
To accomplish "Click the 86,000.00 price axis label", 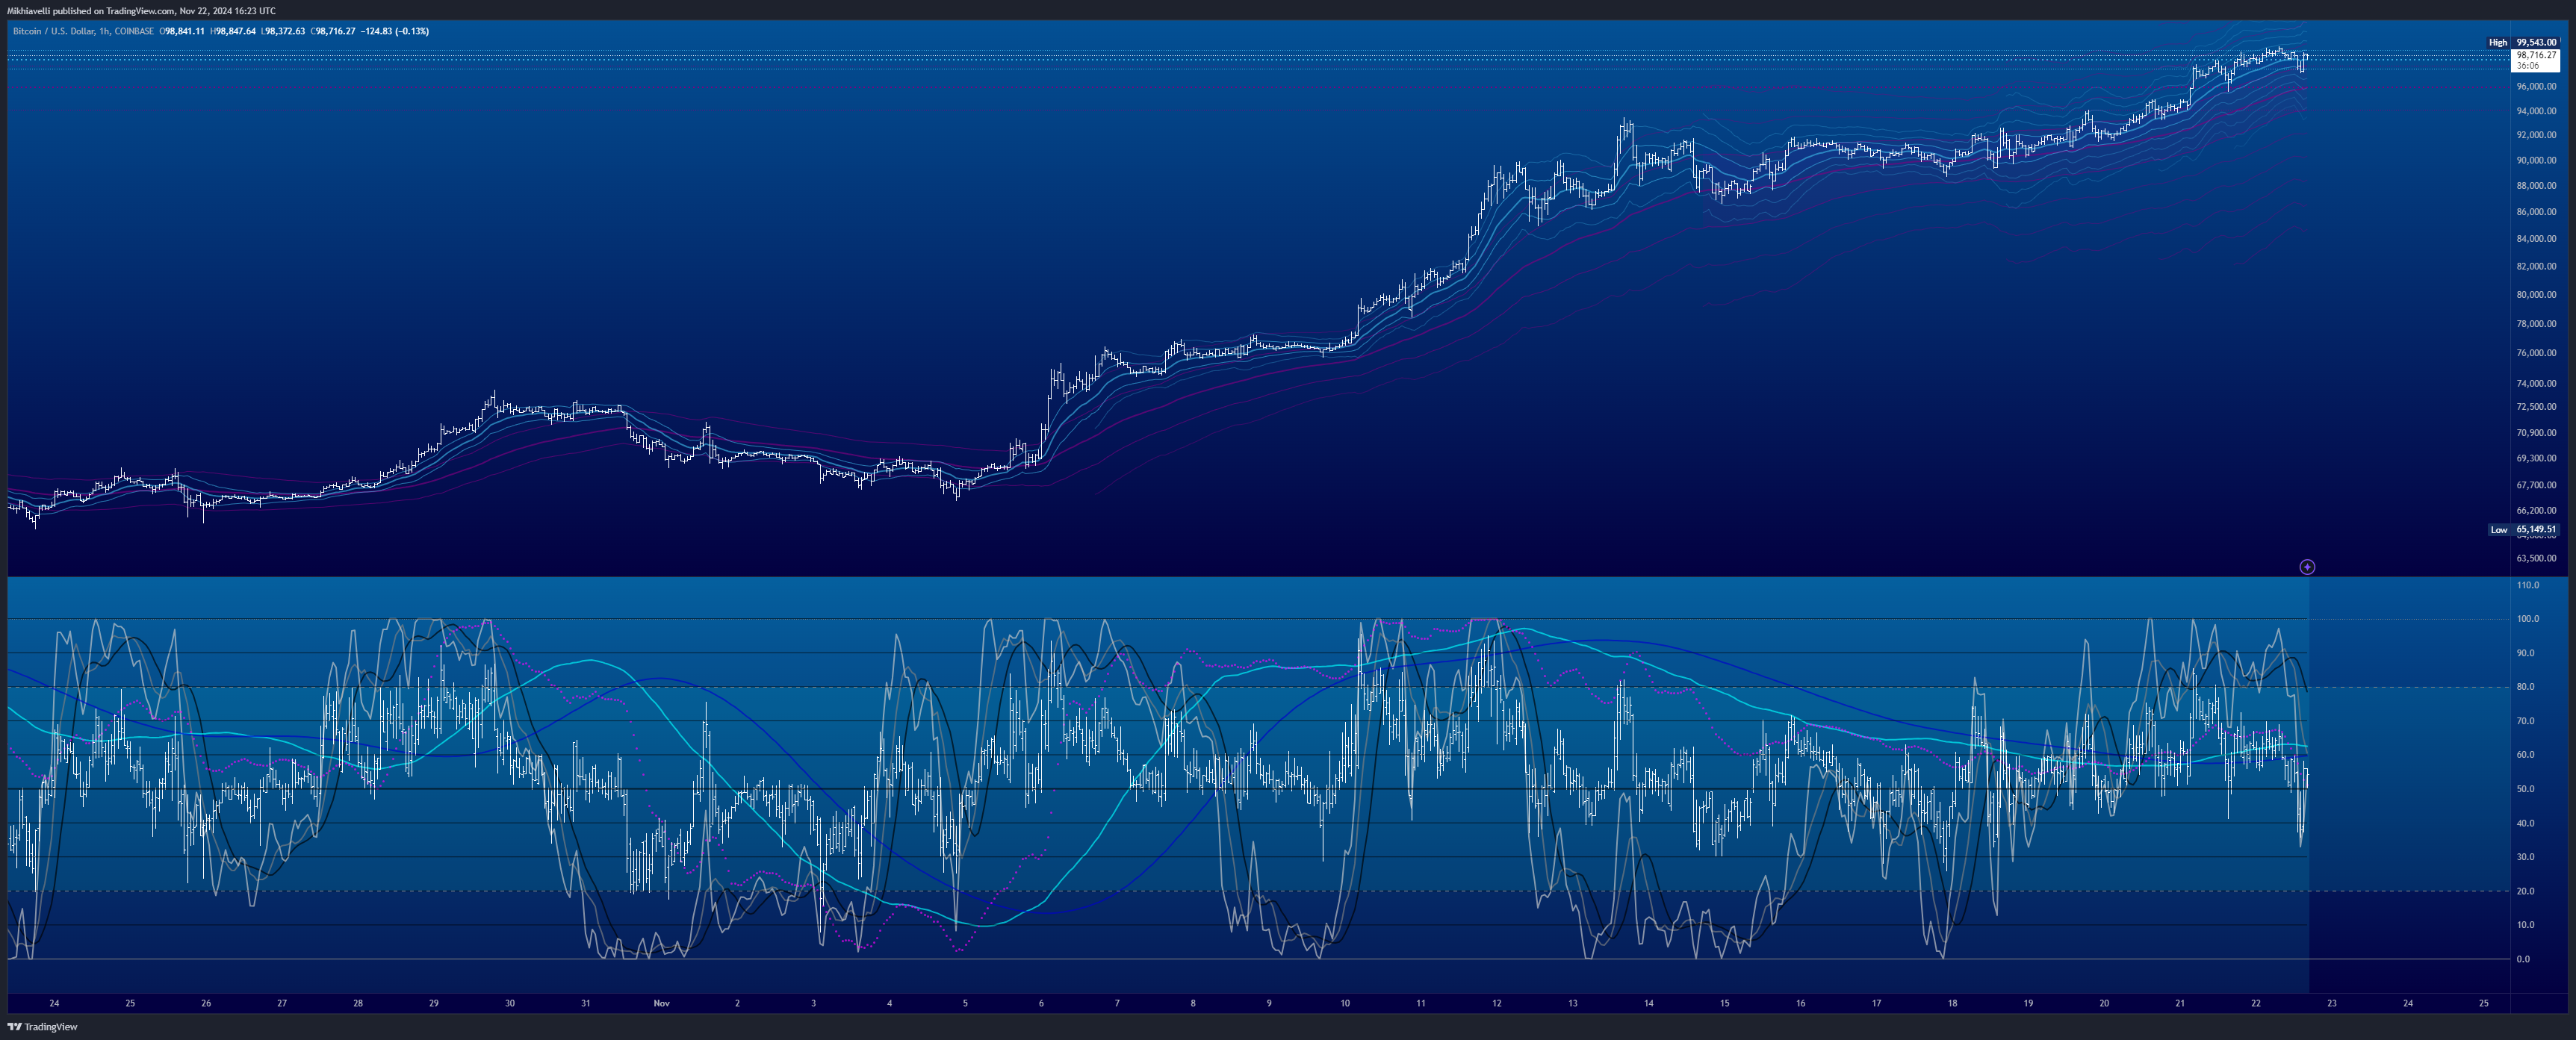I will pyautogui.click(x=2536, y=212).
